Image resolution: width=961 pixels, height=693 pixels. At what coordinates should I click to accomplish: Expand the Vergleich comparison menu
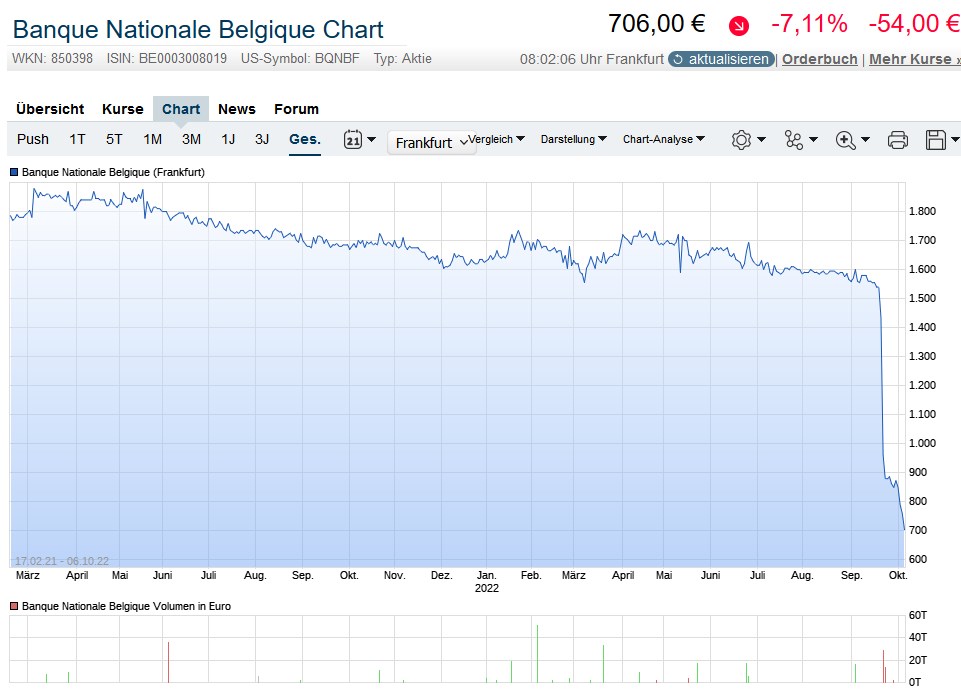pos(497,139)
